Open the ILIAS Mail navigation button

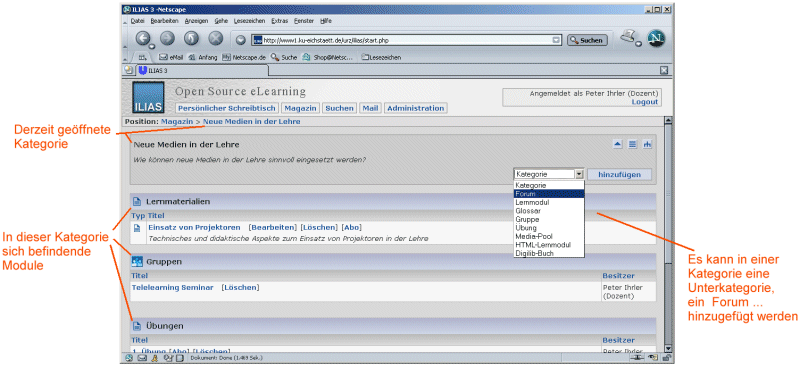(370, 108)
